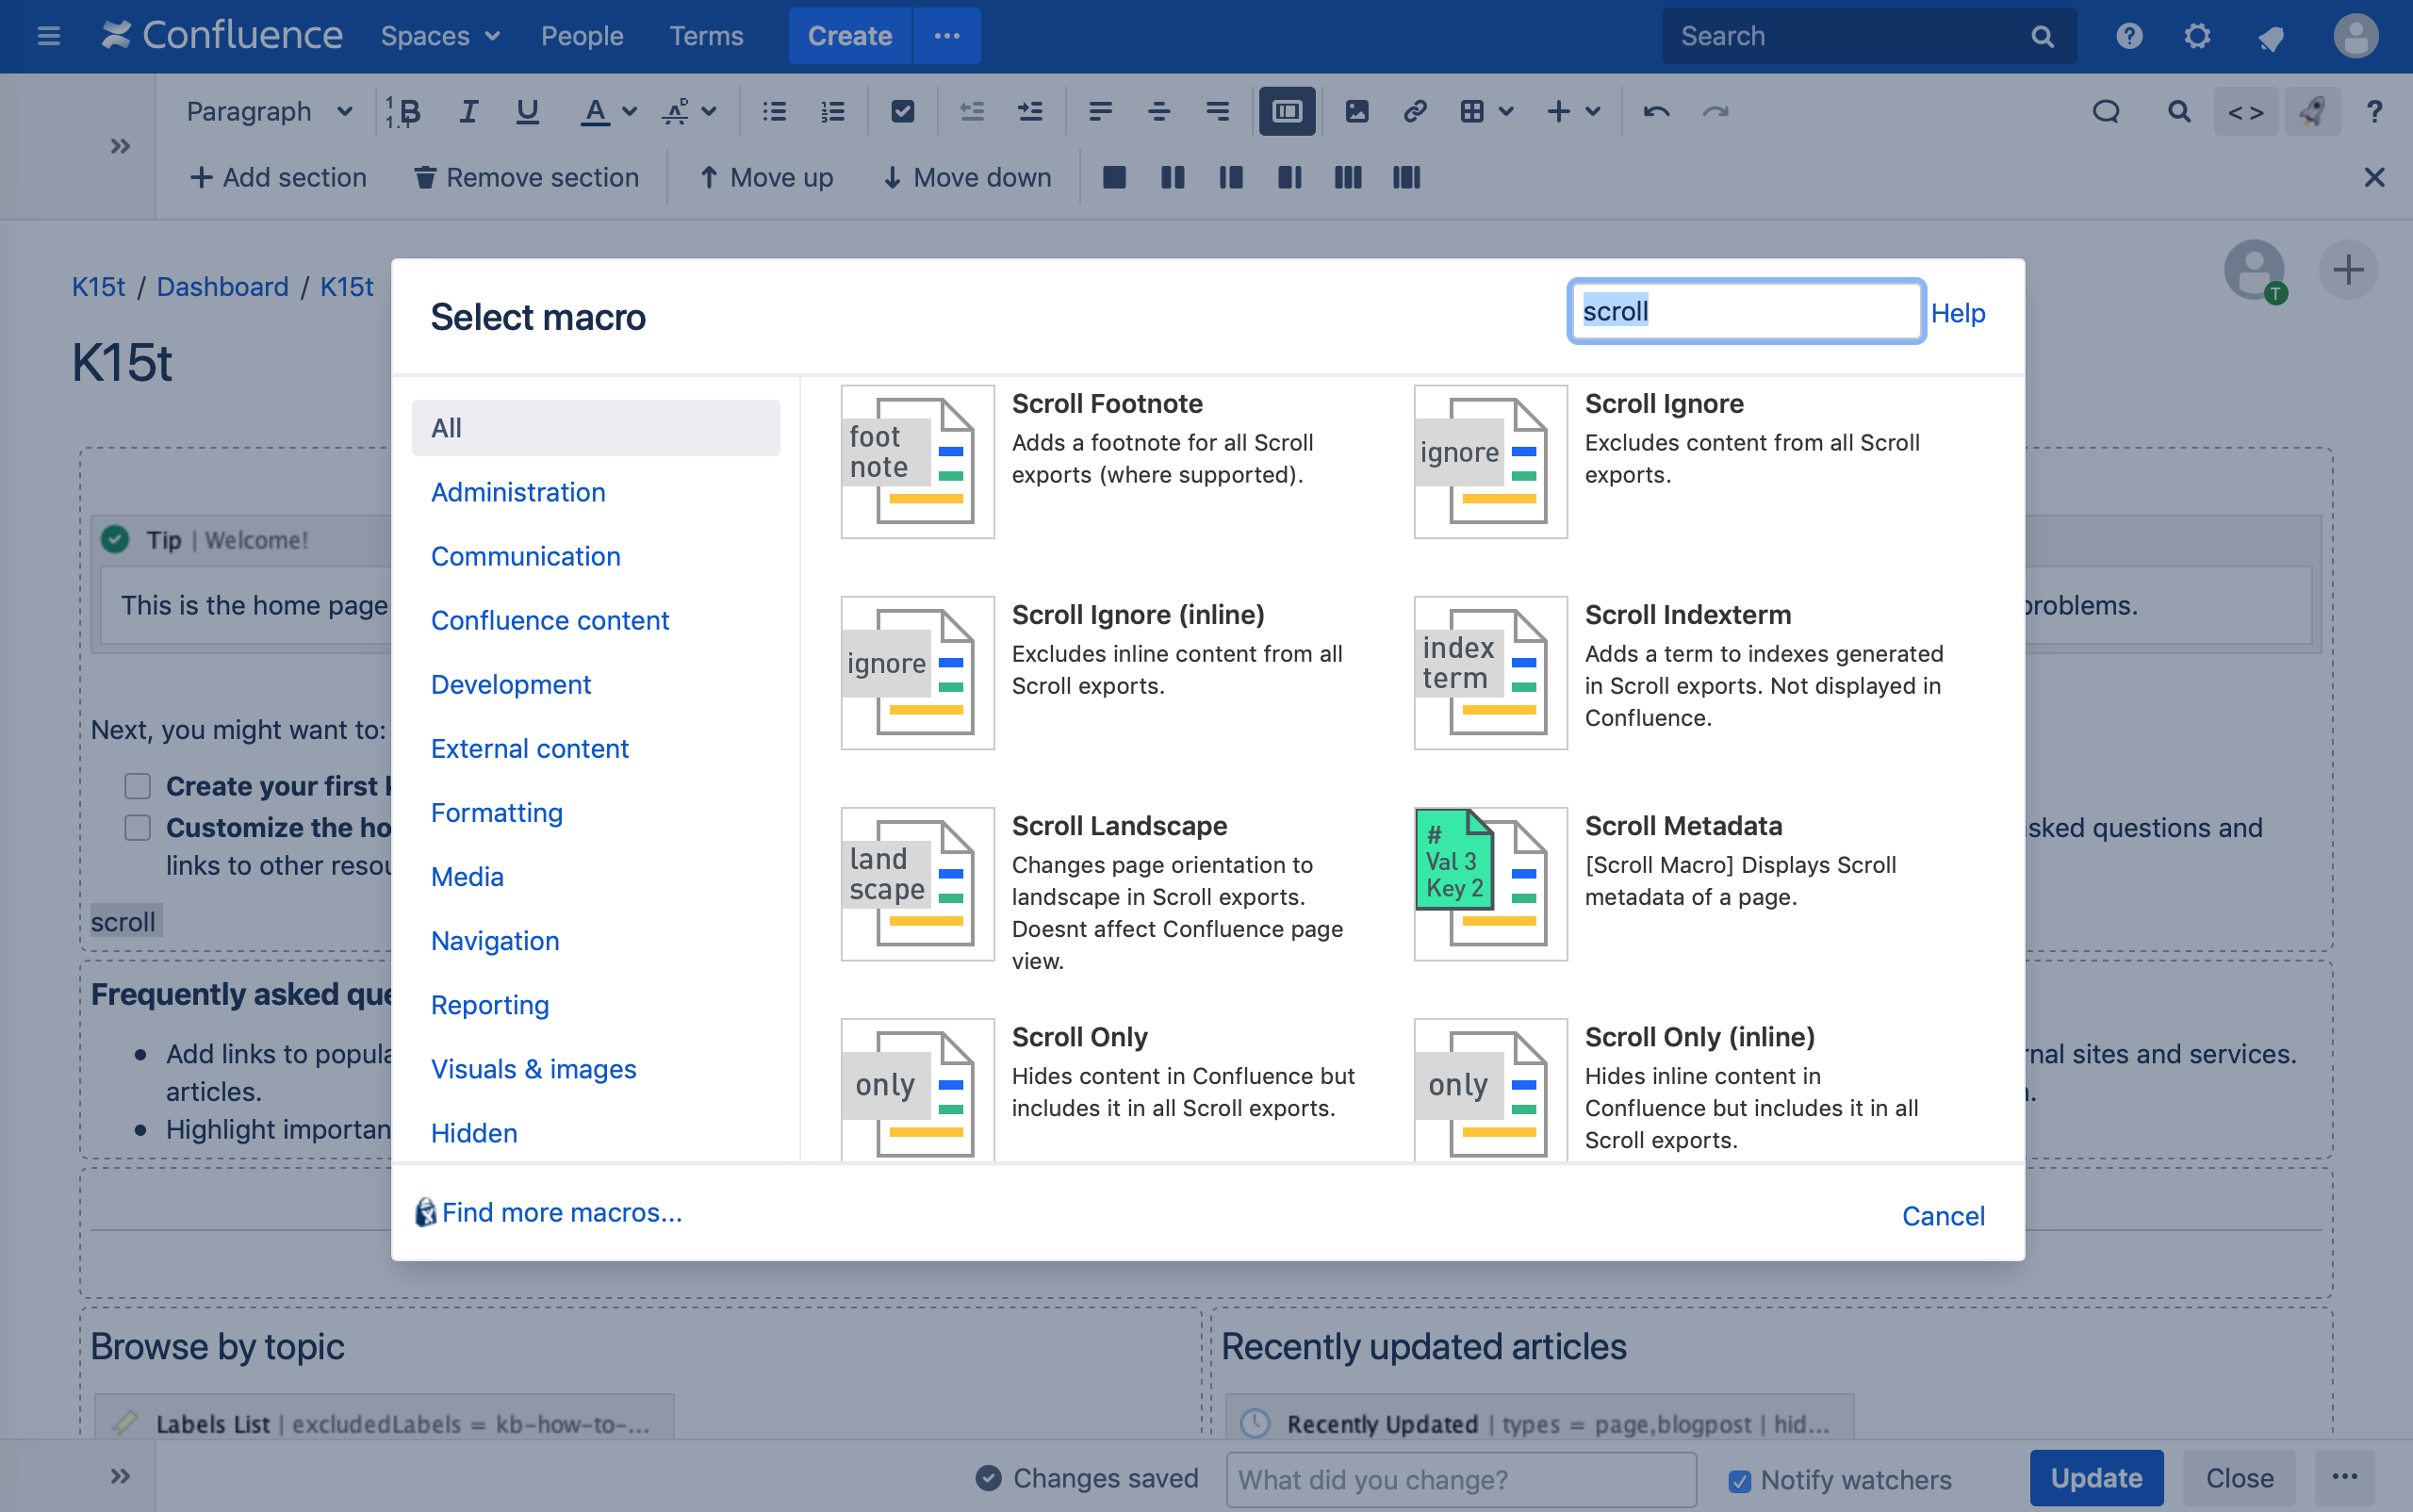Image resolution: width=2413 pixels, height=1512 pixels.
Task: Open the insert-more elements chevron menu
Action: point(1592,111)
